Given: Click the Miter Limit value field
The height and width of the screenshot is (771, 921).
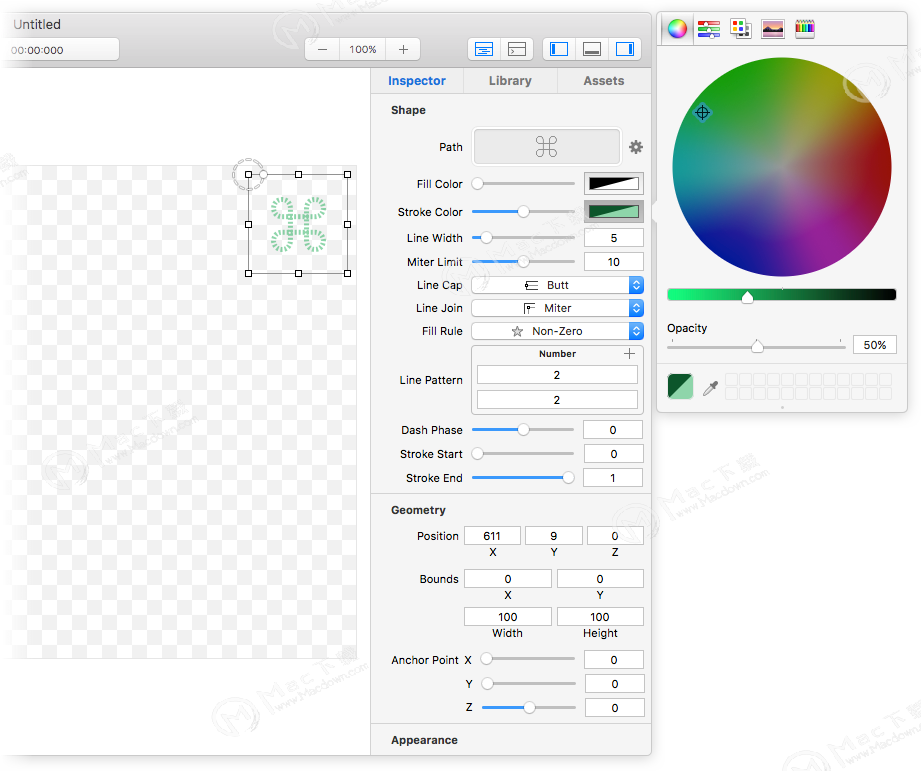Looking at the screenshot, I should tap(614, 261).
